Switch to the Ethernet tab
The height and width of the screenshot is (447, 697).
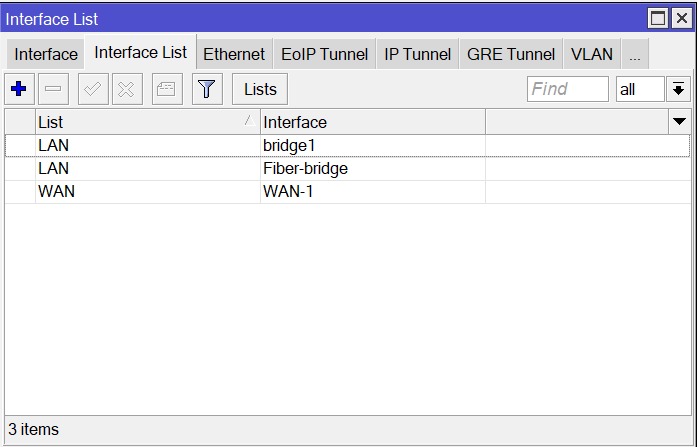(234, 55)
